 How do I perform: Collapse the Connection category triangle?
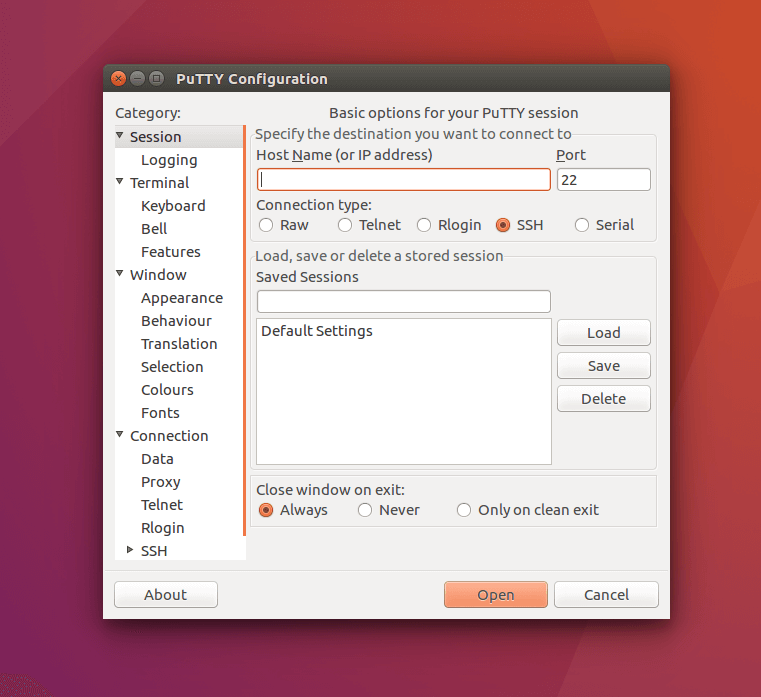(x=120, y=434)
